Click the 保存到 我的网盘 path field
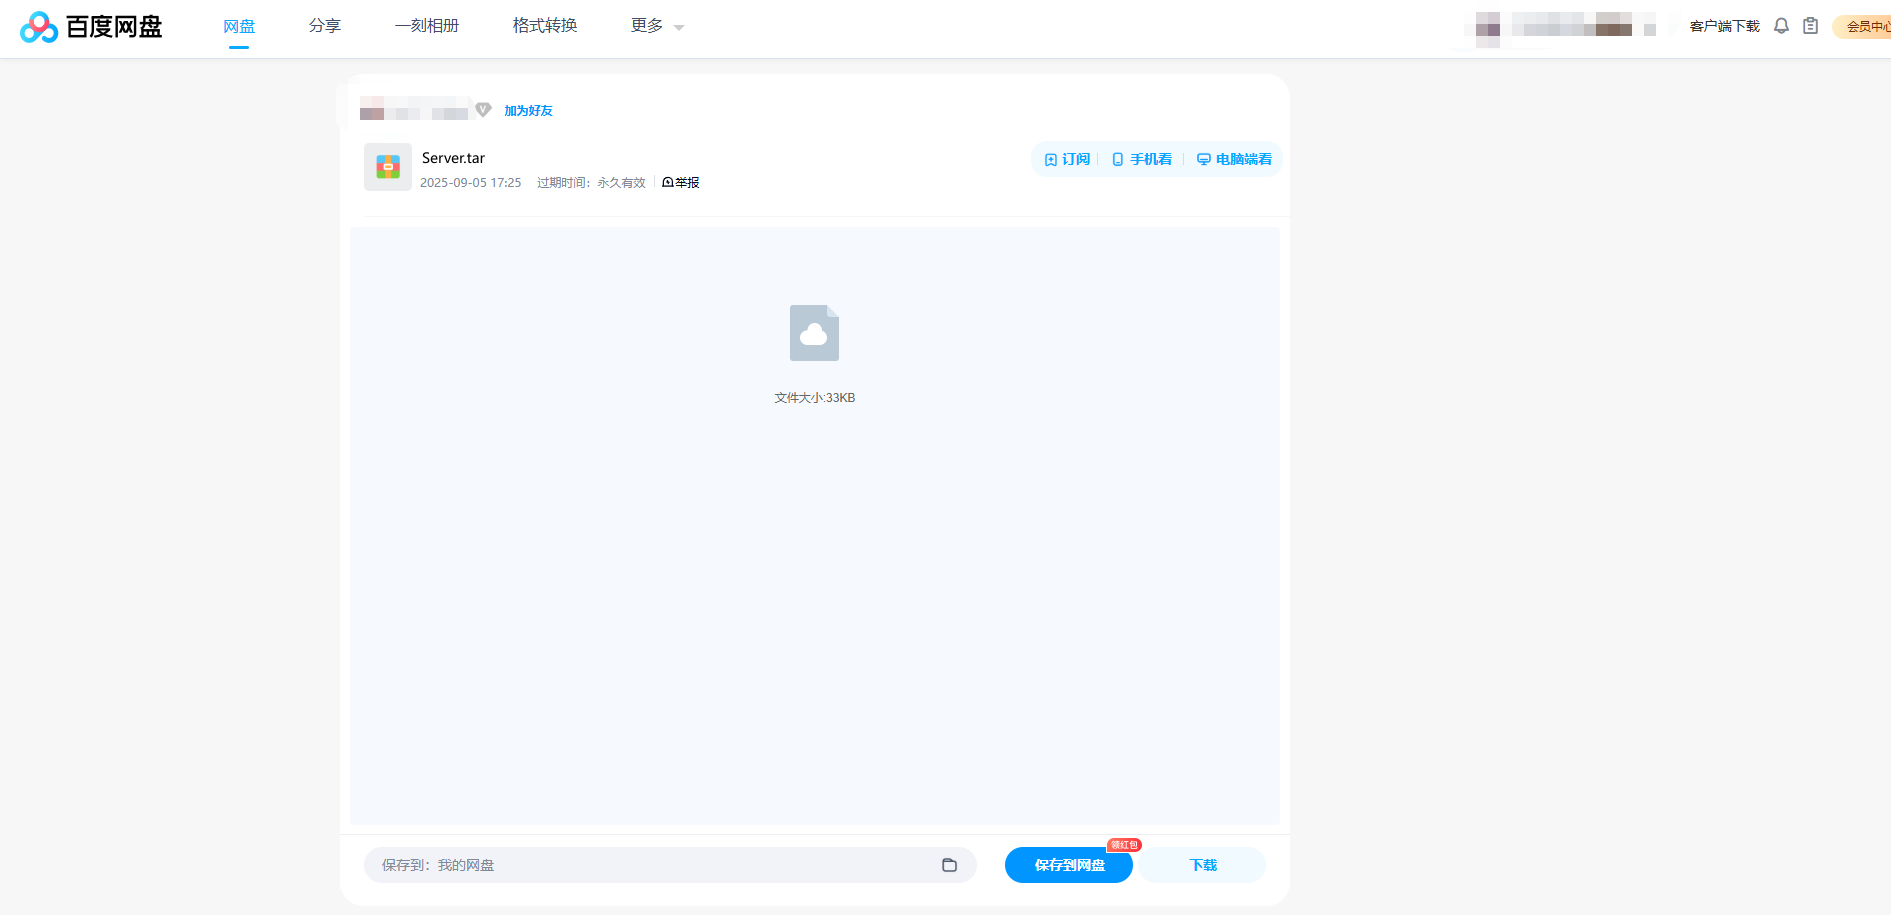This screenshot has height=915, width=1891. click(650, 865)
